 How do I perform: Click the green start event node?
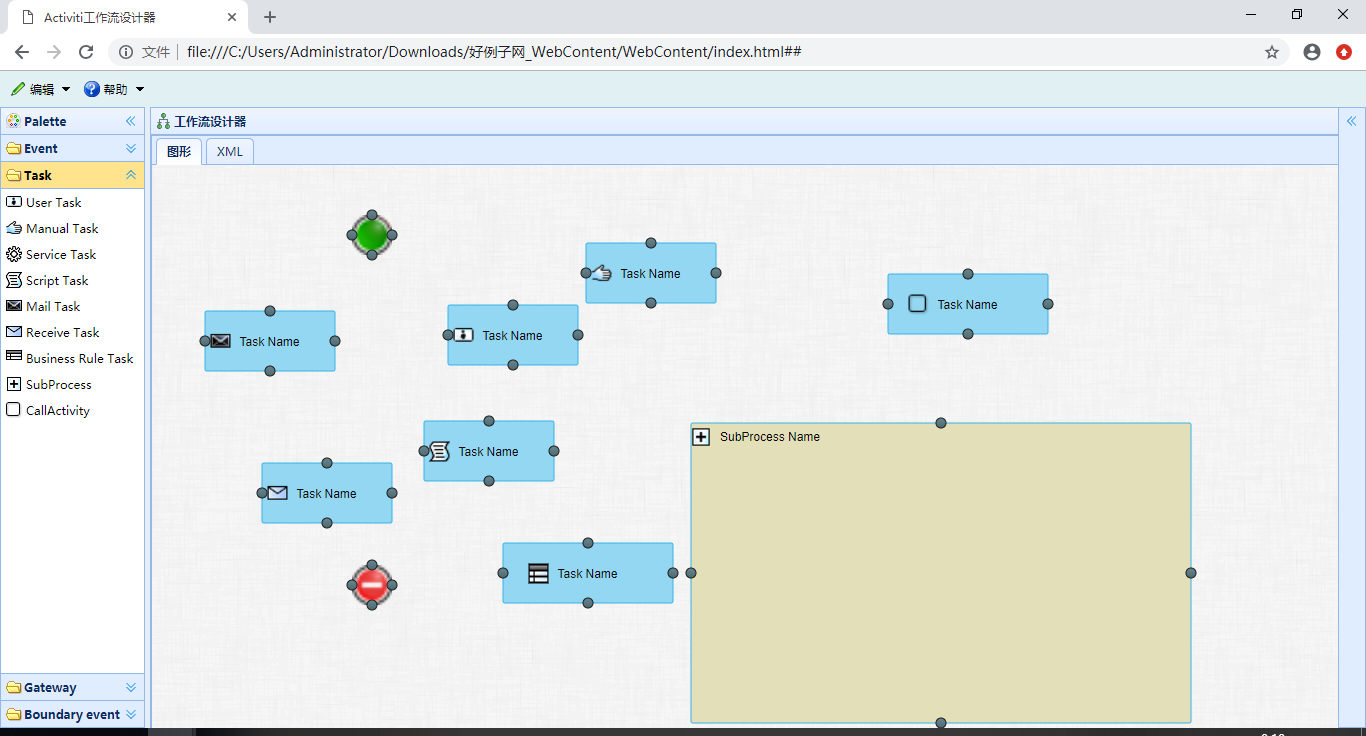coord(372,235)
